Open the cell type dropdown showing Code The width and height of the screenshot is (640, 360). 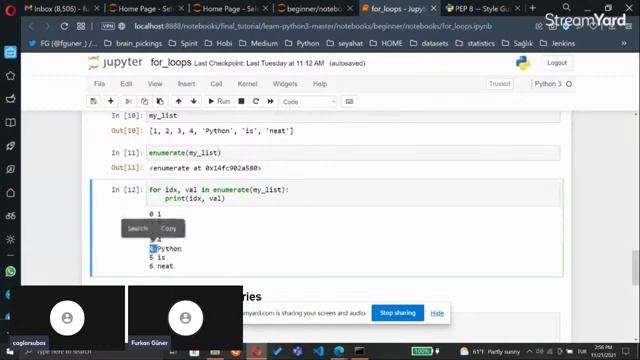(308, 102)
